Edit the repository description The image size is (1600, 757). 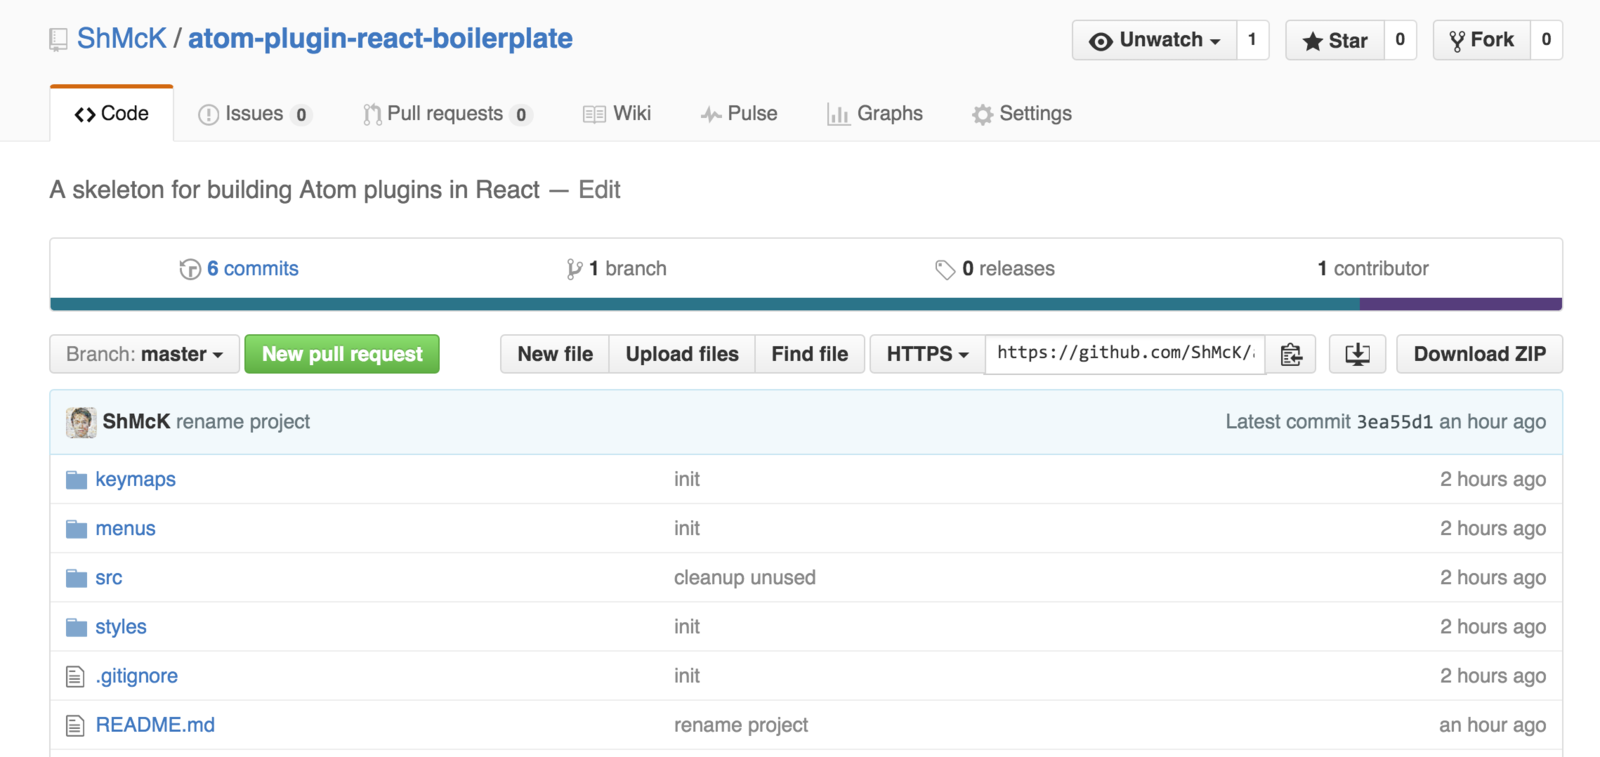coord(599,190)
